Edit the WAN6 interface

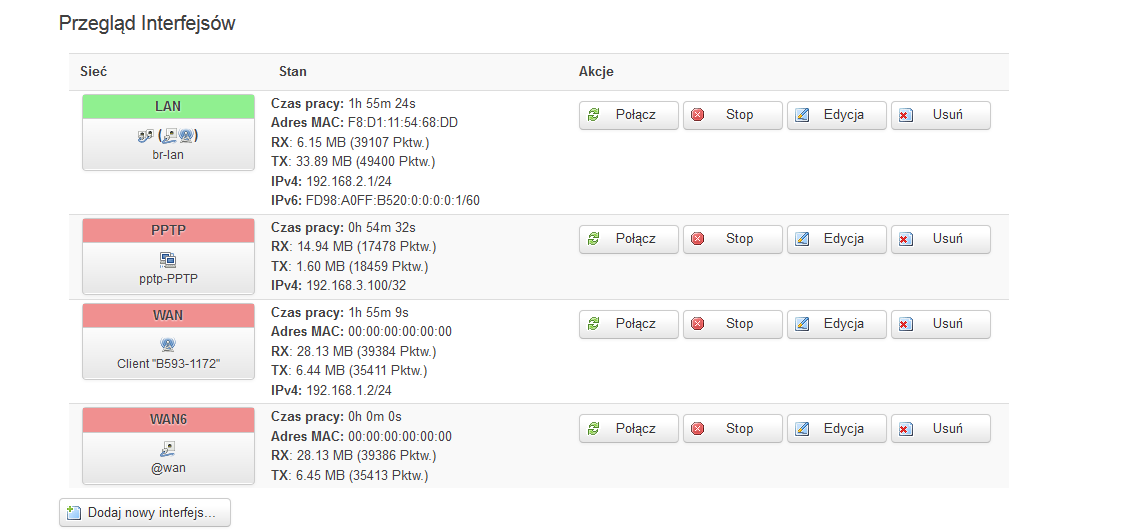[x=837, y=429]
